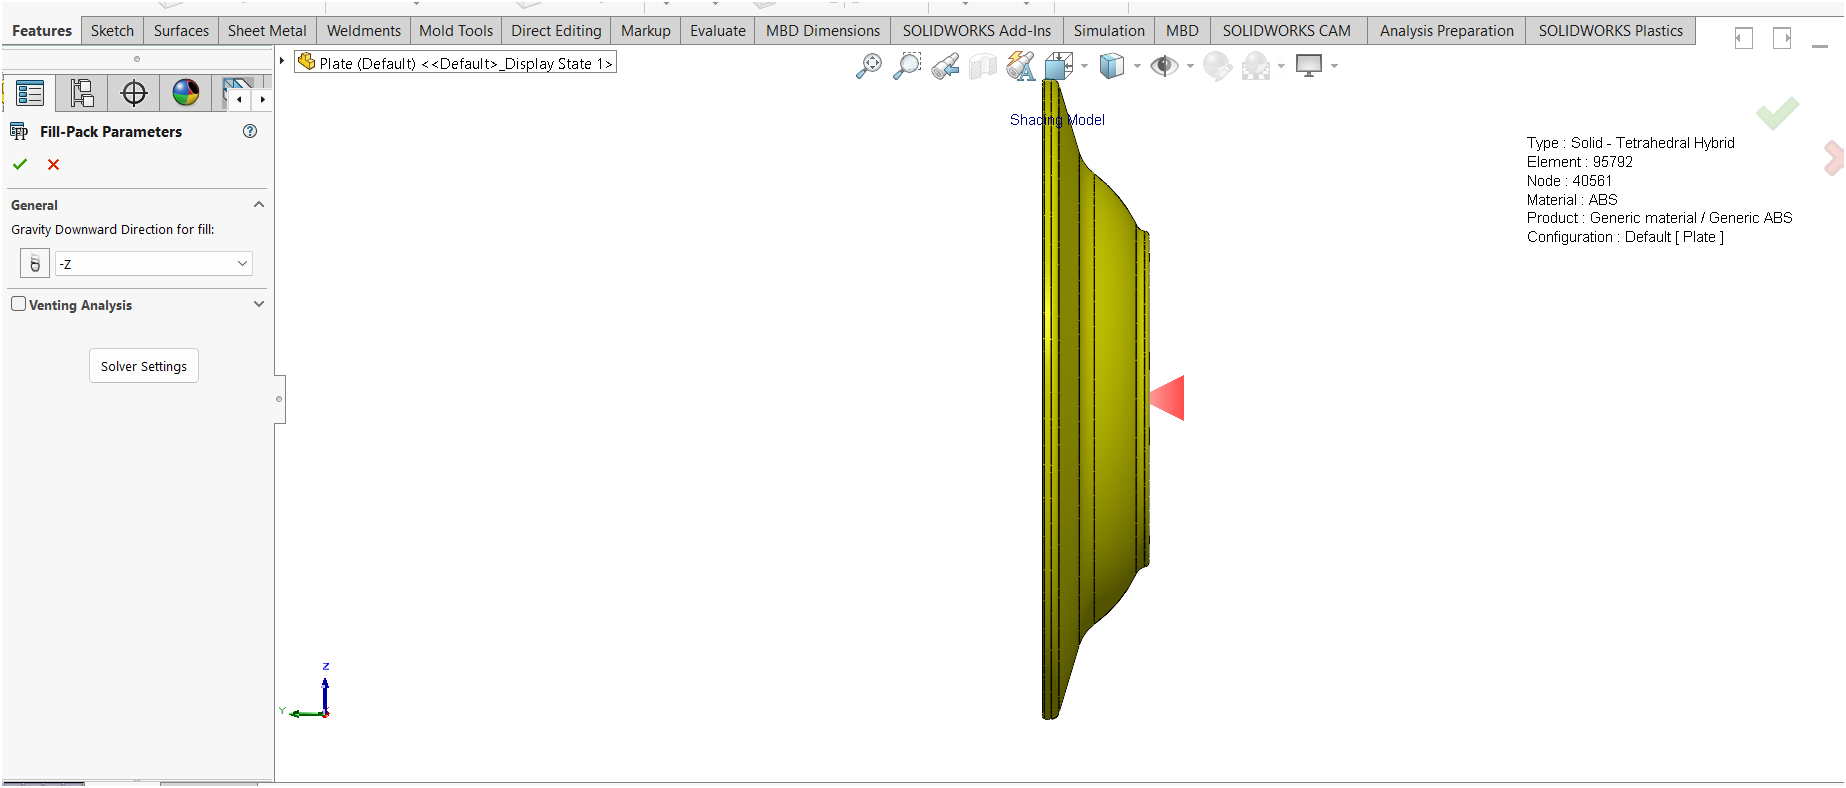Click the Apply Scene icon
Viewport: 1846px width, 788px height.
(x=1255, y=66)
